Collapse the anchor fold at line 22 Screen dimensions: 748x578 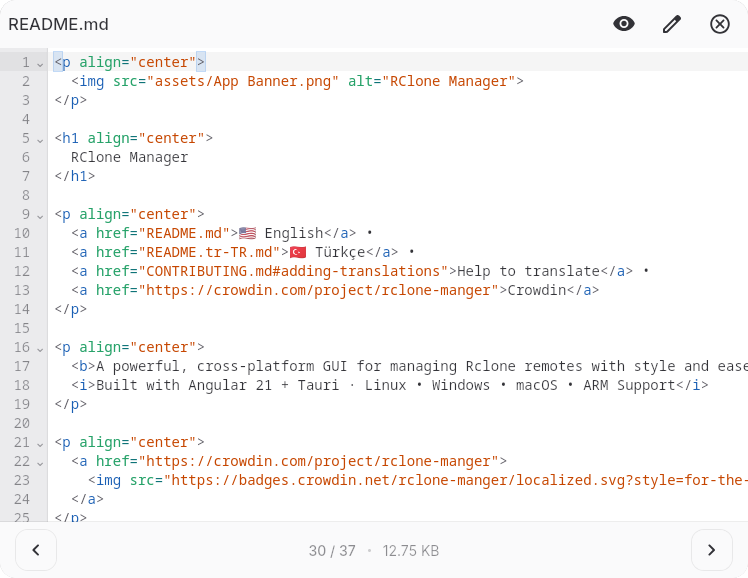pos(40,463)
